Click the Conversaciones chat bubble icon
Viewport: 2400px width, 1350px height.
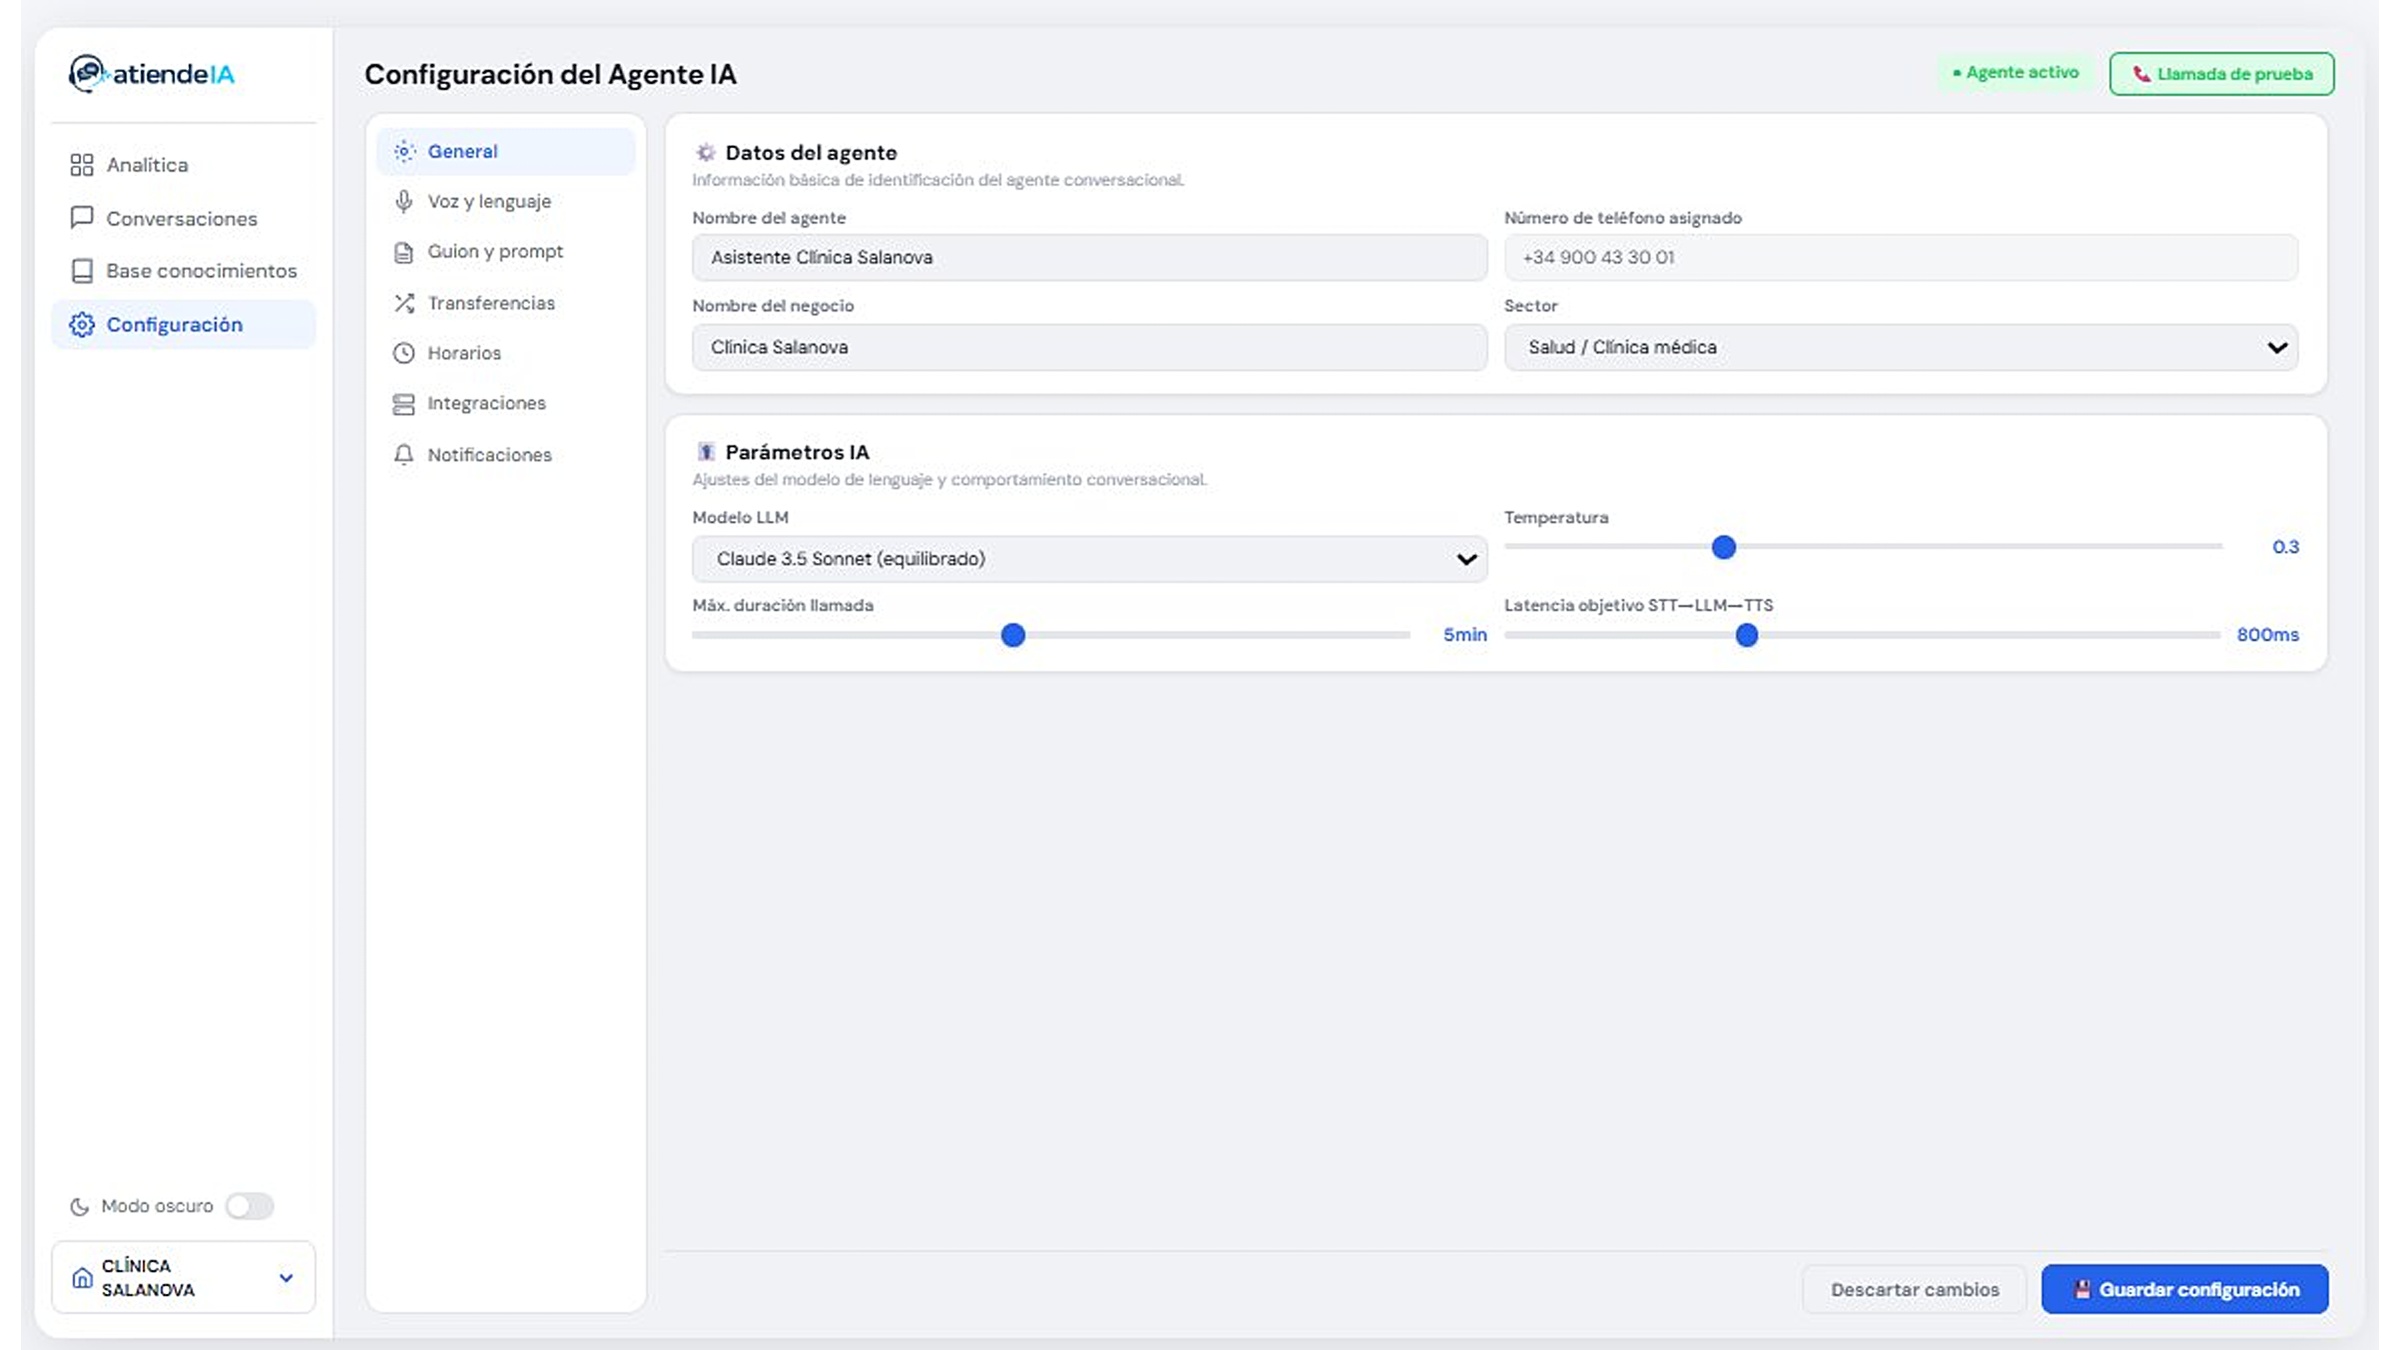coord(82,218)
